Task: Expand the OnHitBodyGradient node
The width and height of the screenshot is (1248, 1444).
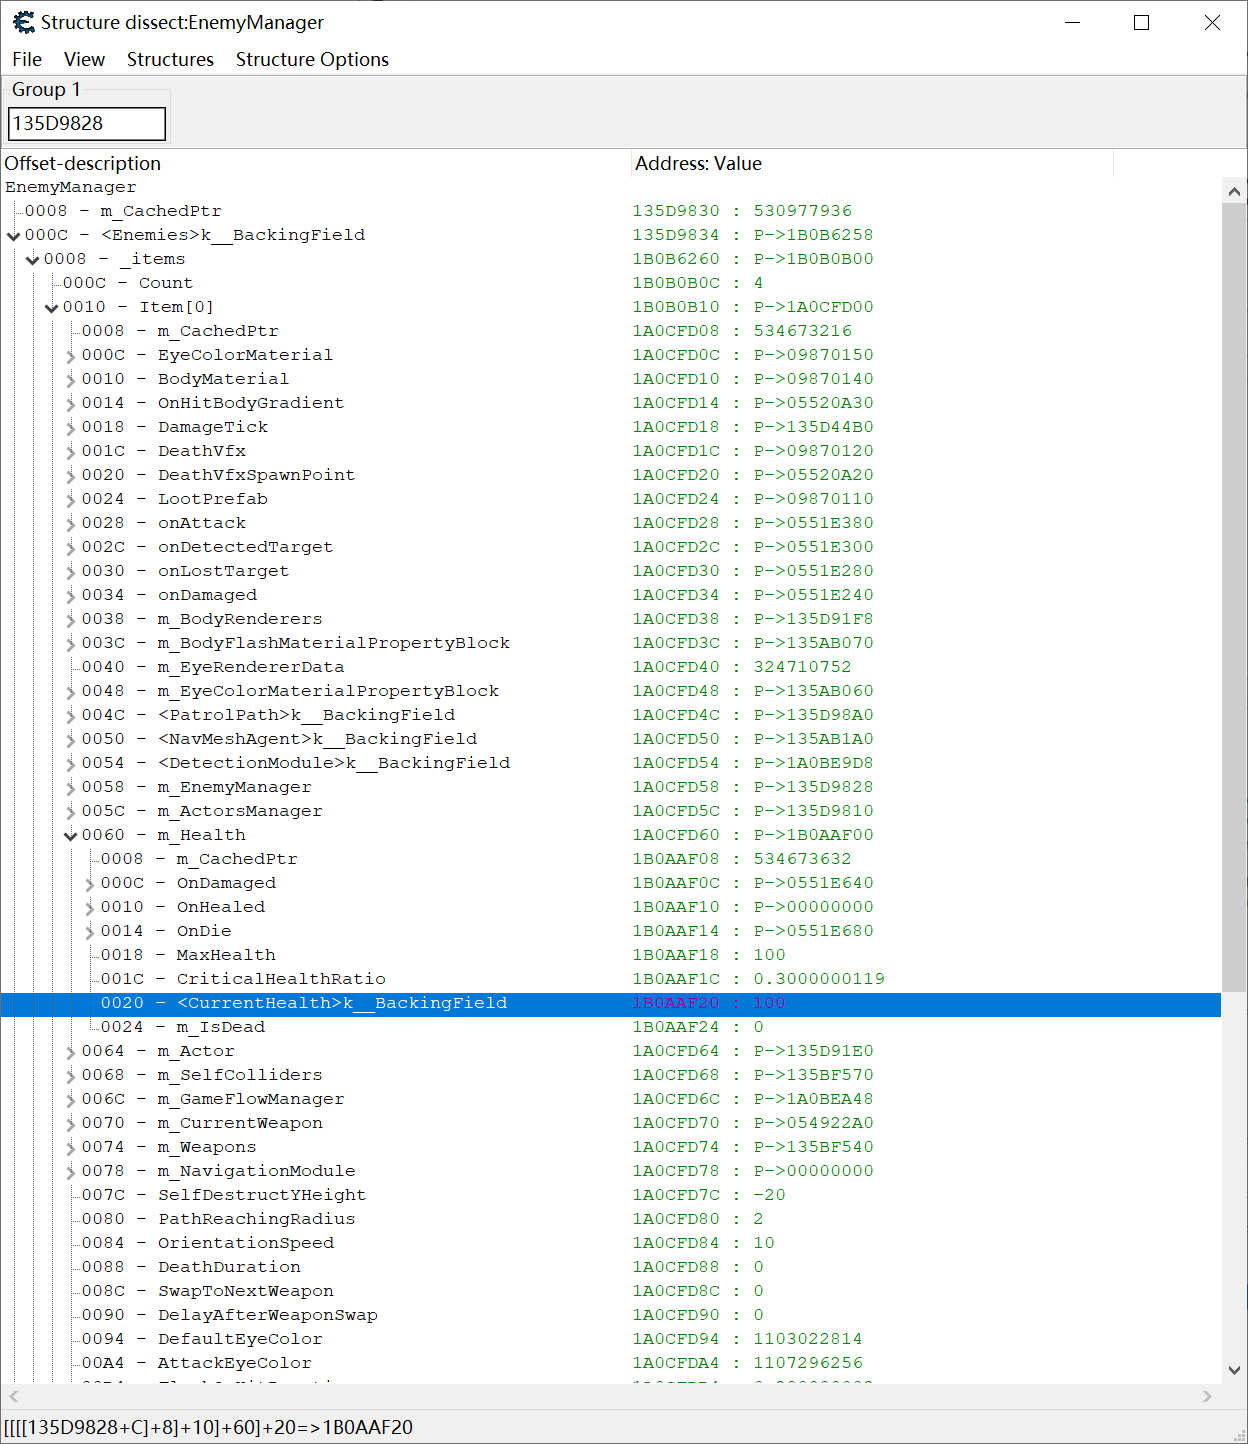Action: (70, 404)
